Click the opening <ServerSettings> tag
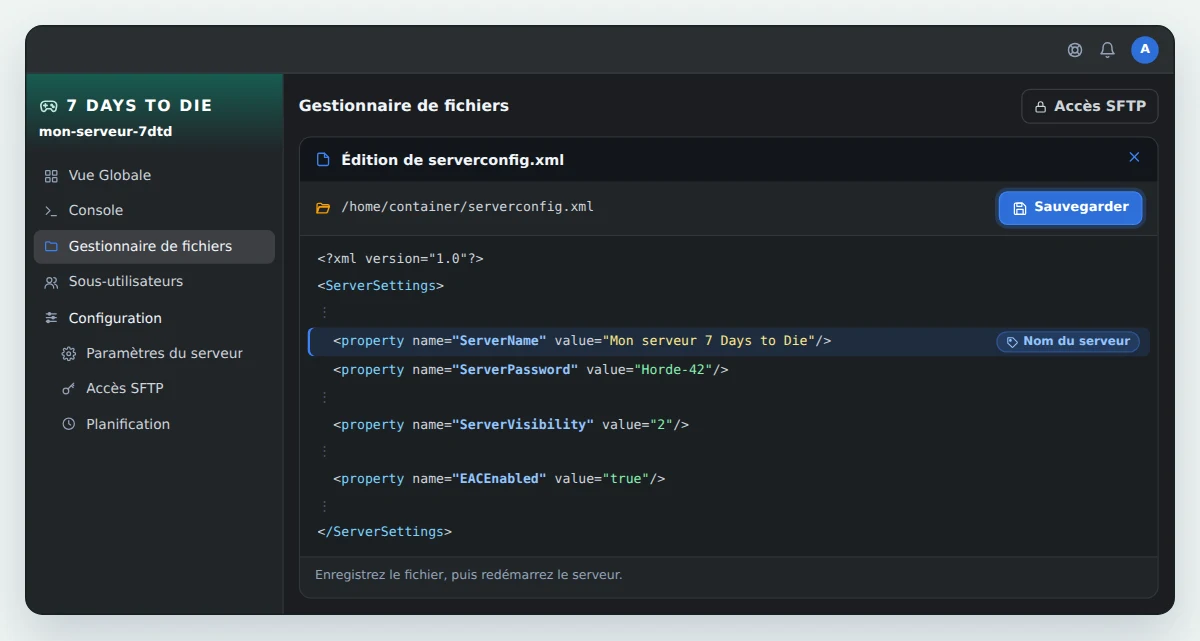Screen dimensions: 1200x641 381,286
